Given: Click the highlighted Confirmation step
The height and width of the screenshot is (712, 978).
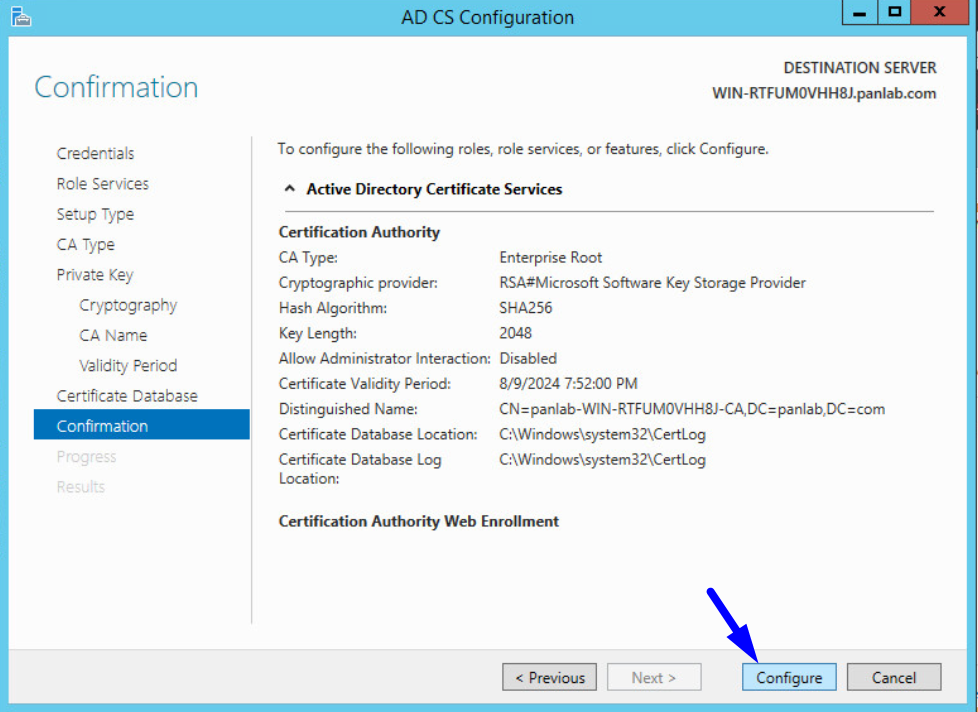Looking at the screenshot, I should point(103,425).
